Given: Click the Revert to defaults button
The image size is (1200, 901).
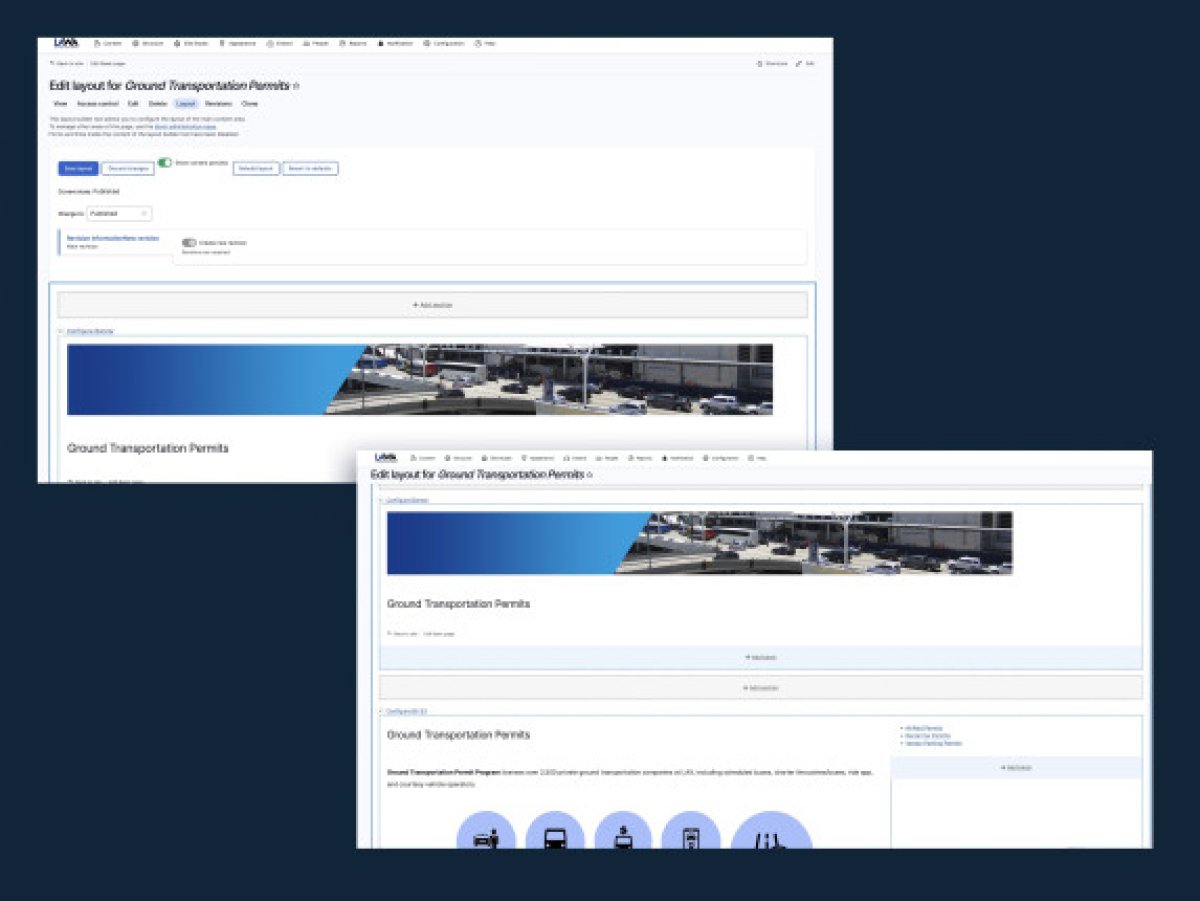Looking at the screenshot, I should click(x=310, y=168).
